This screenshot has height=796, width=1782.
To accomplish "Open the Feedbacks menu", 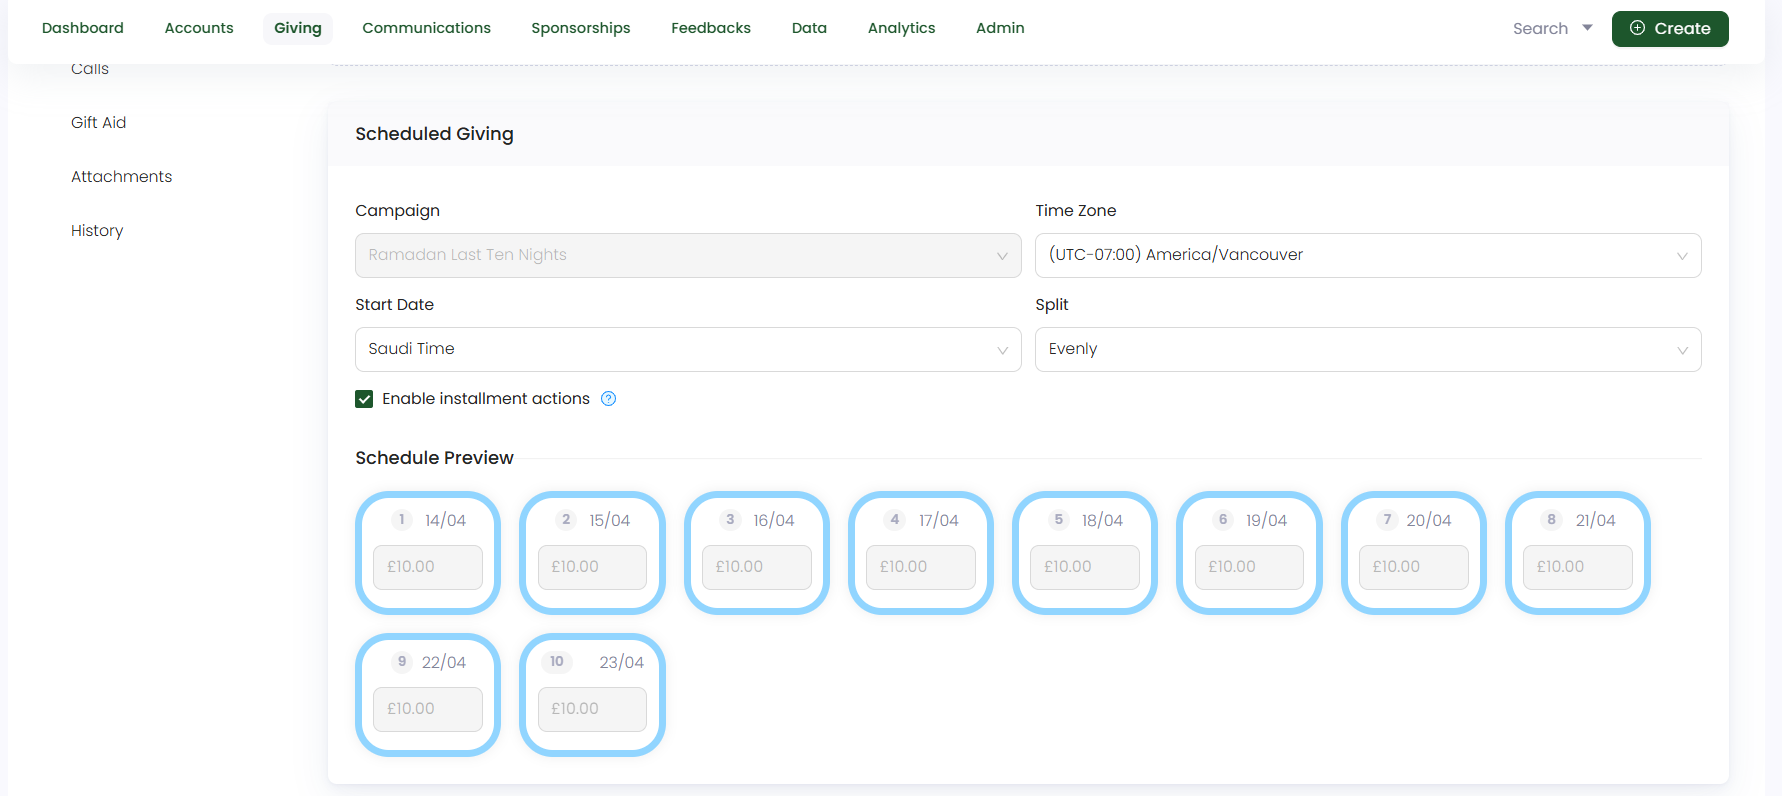I will (711, 28).
